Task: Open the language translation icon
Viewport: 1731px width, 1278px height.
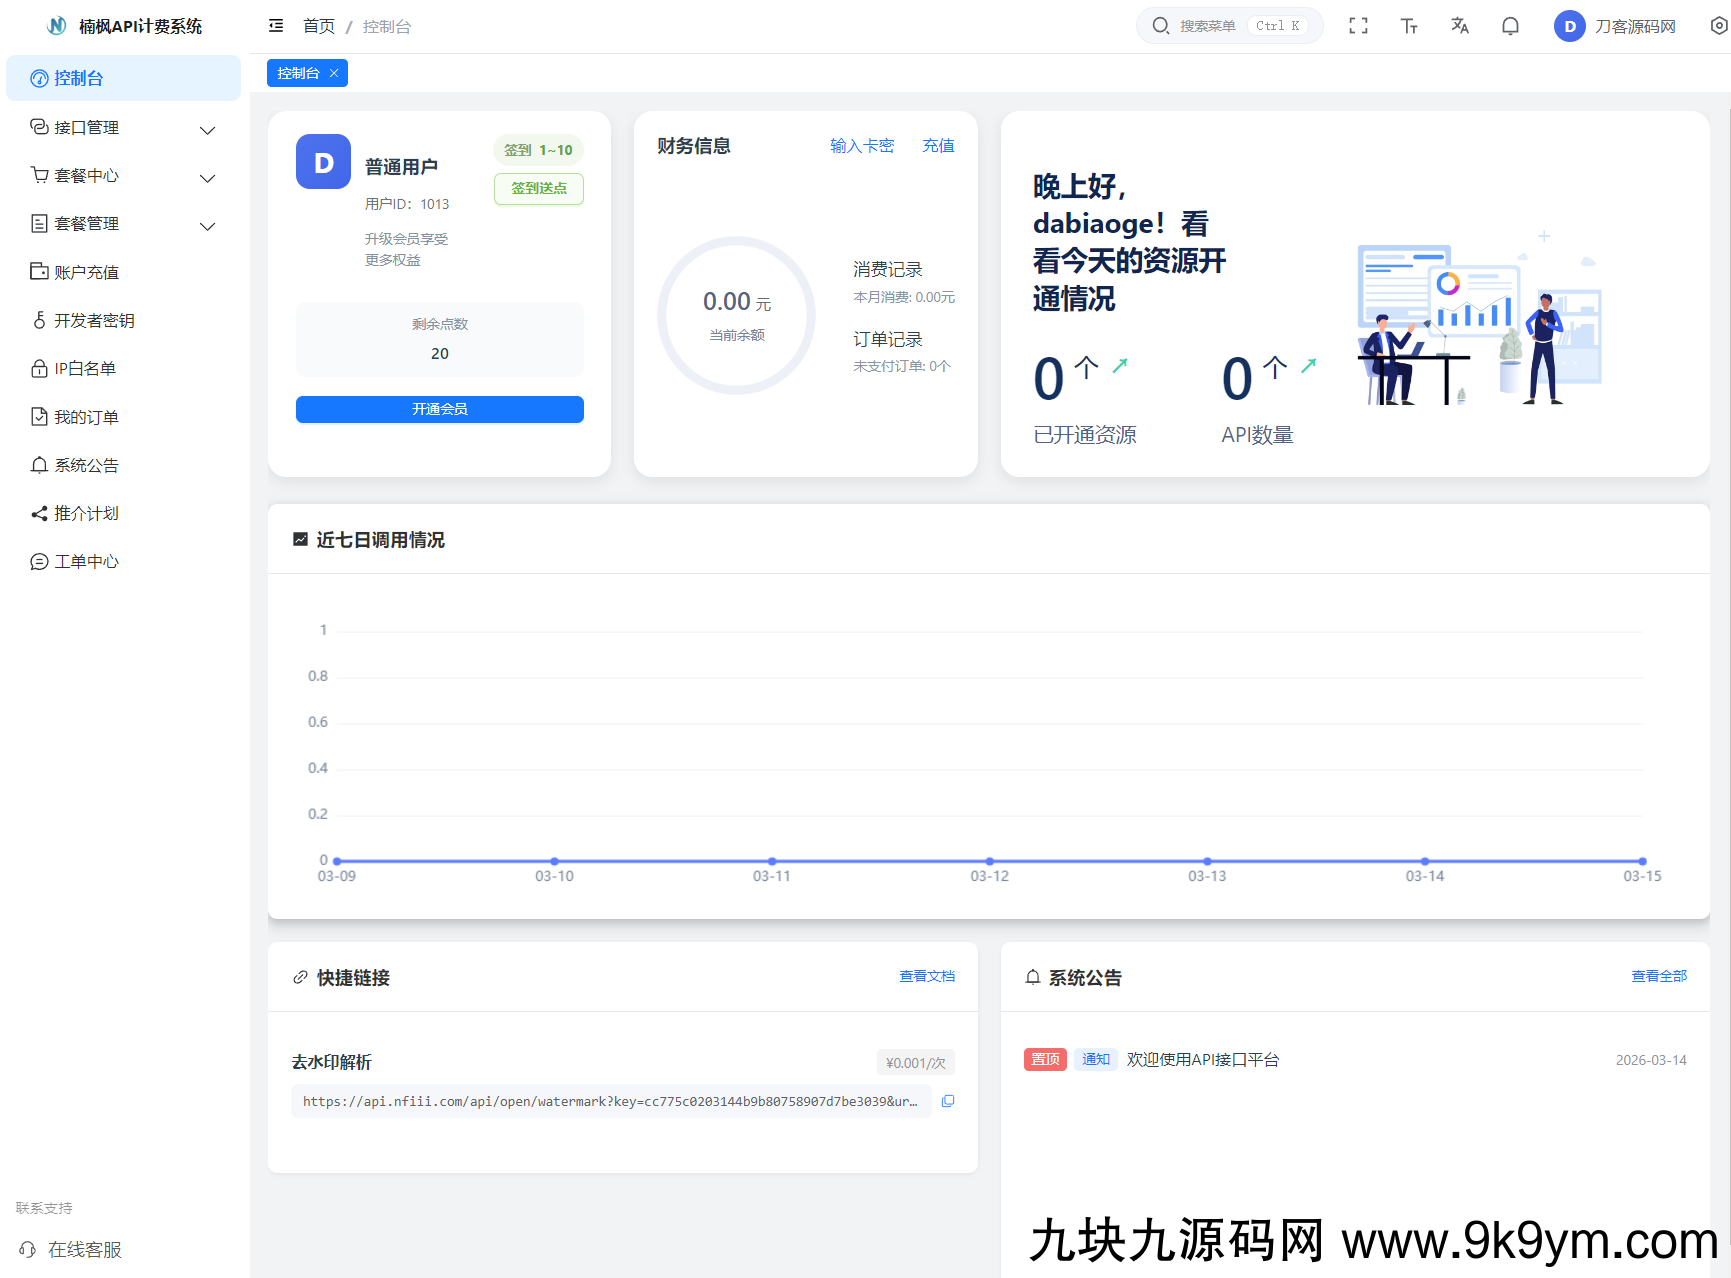Action: pyautogui.click(x=1460, y=26)
